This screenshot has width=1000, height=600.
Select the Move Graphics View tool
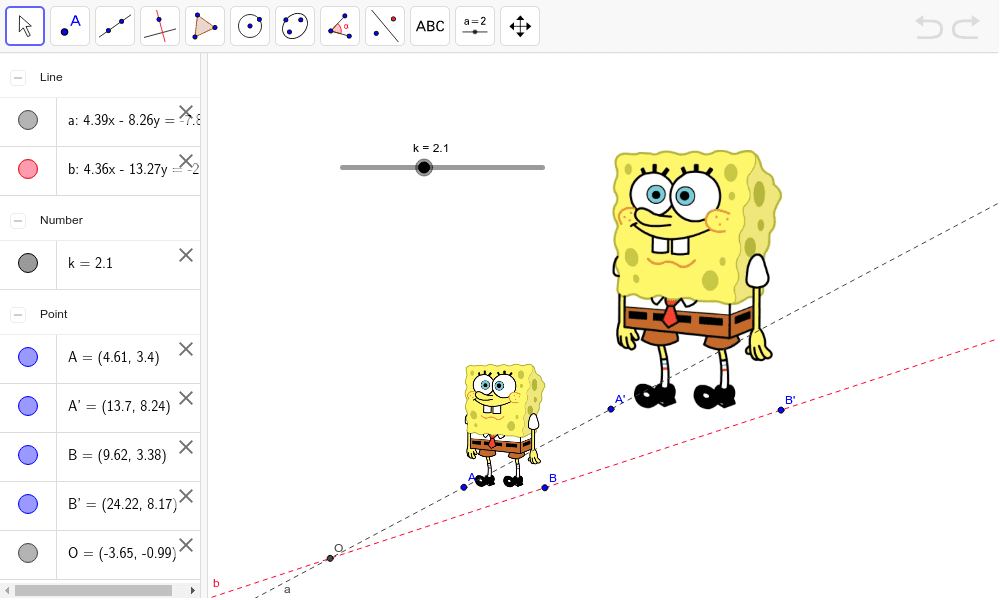[520, 26]
